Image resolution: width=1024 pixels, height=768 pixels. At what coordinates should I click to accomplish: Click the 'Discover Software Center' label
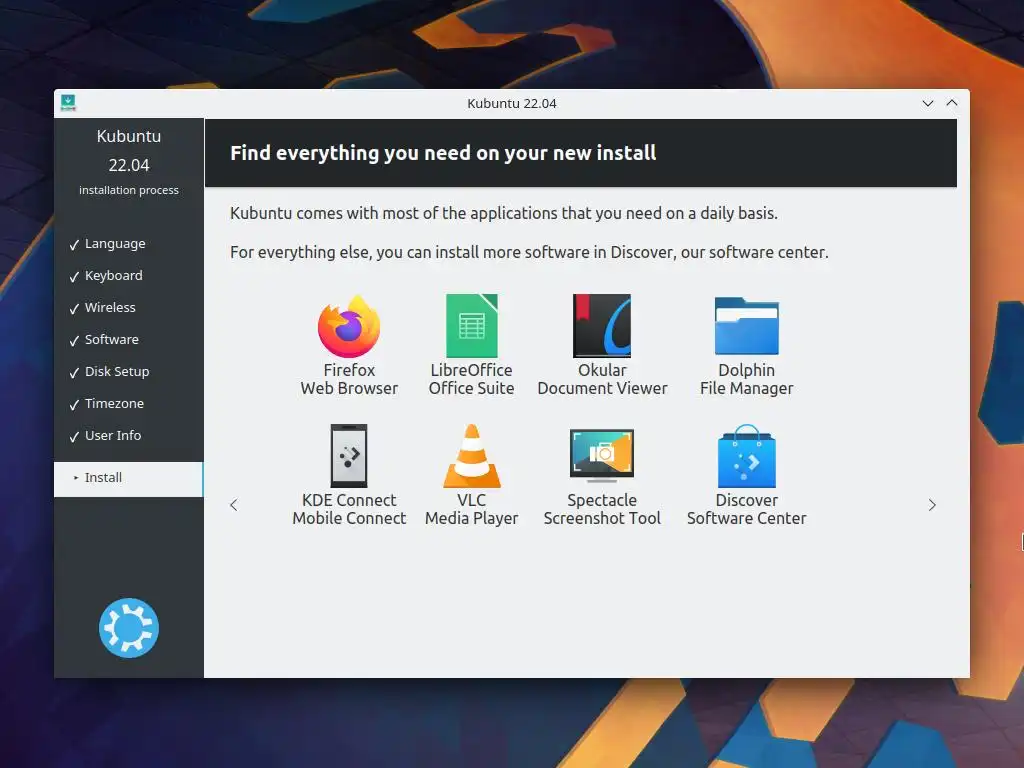746,509
